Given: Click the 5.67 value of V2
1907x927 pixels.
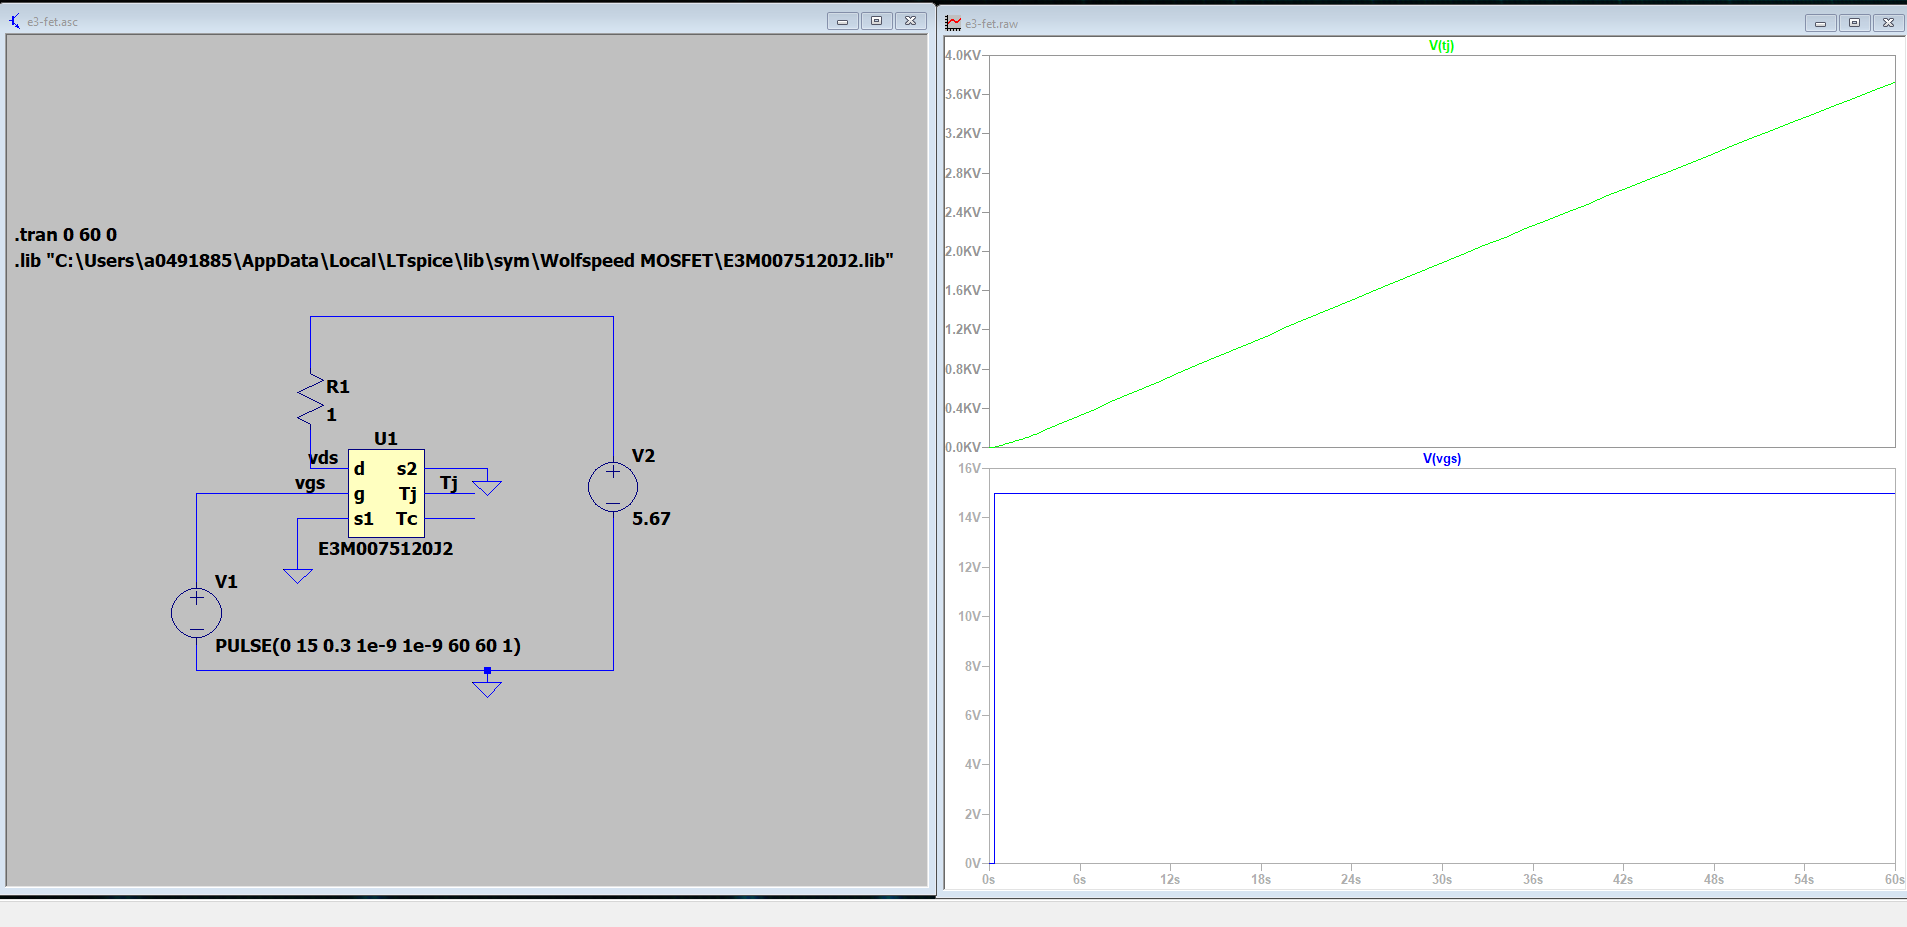Looking at the screenshot, I should click(x=651, y=518).
